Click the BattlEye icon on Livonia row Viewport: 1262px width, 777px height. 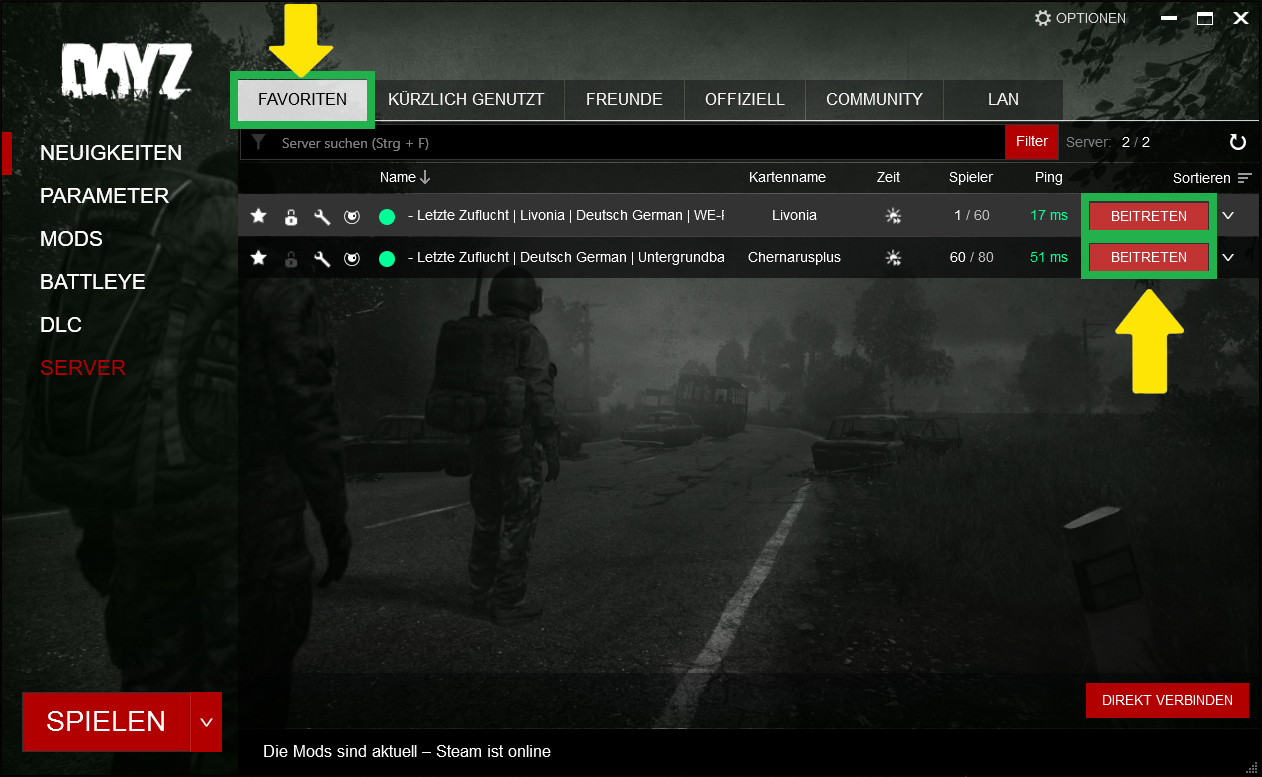tap(352, 216)
